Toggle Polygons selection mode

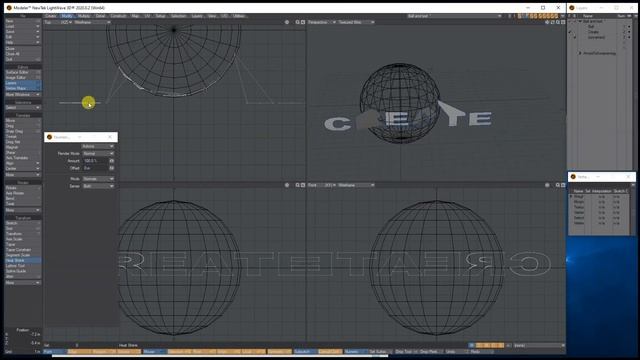coord(104,351)
